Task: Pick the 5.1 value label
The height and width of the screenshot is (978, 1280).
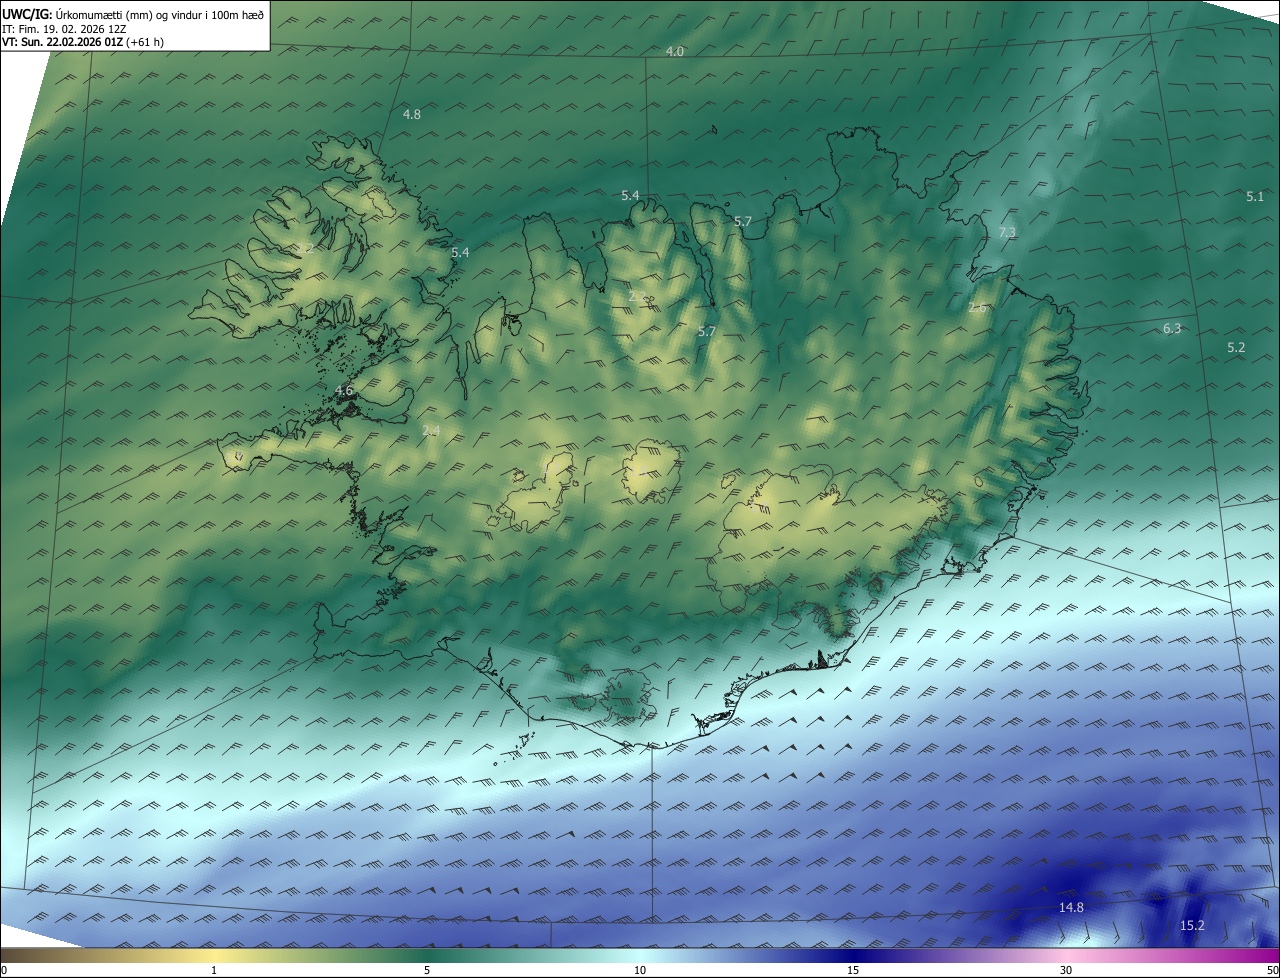Action: tap(1255, 197)
